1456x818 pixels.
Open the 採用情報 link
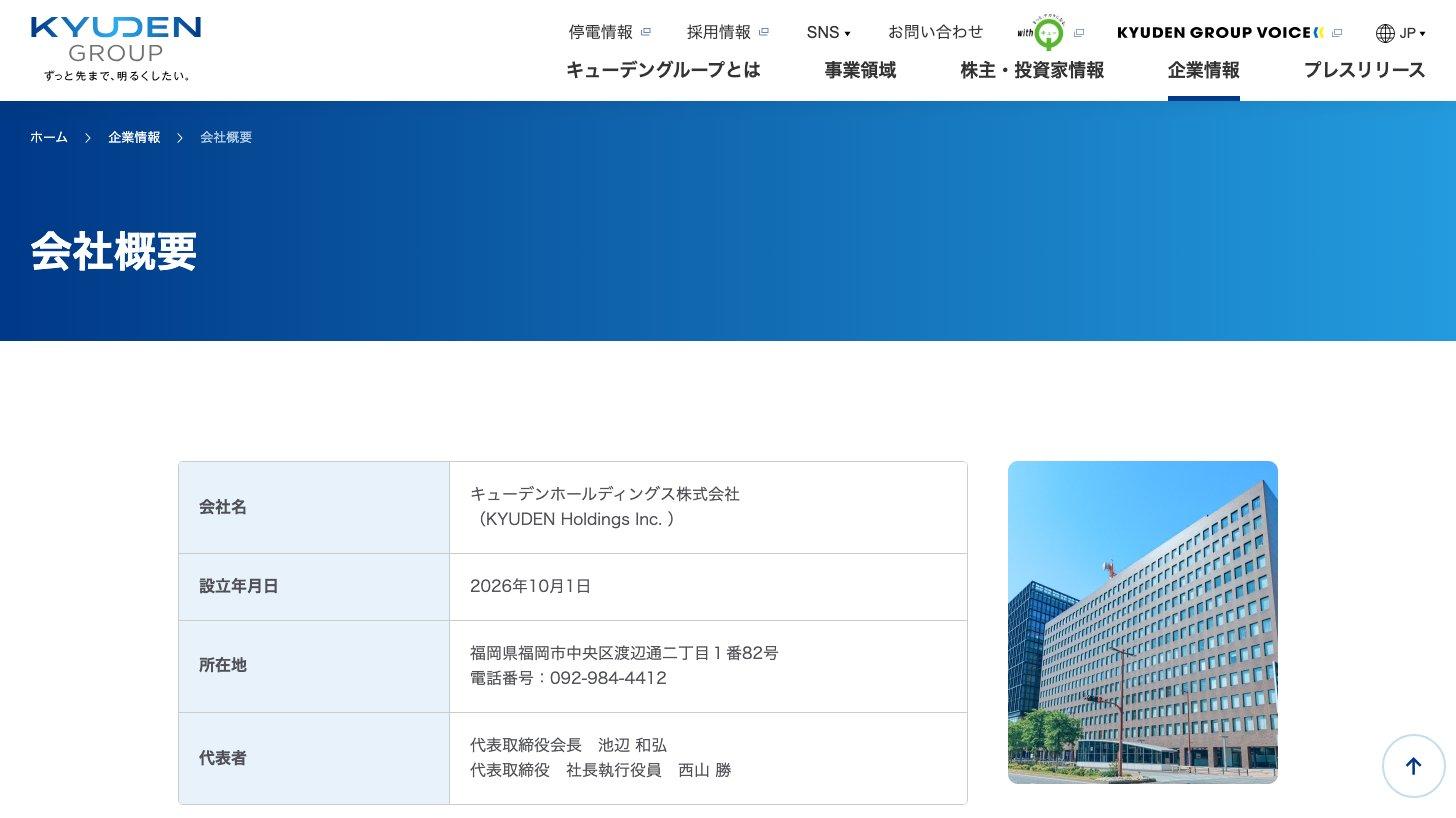coord(719,32)
